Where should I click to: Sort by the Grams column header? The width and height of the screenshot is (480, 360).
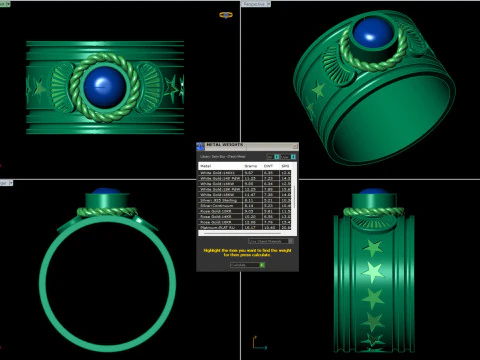252,166
